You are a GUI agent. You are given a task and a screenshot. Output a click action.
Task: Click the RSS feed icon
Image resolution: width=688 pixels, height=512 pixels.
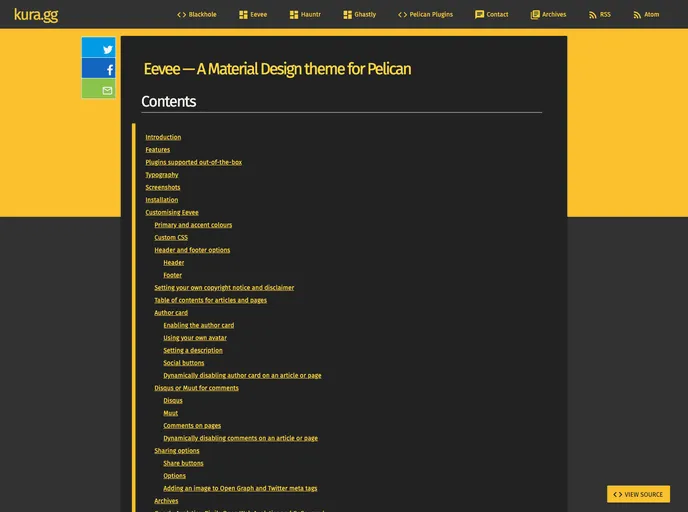pos(593,15)
